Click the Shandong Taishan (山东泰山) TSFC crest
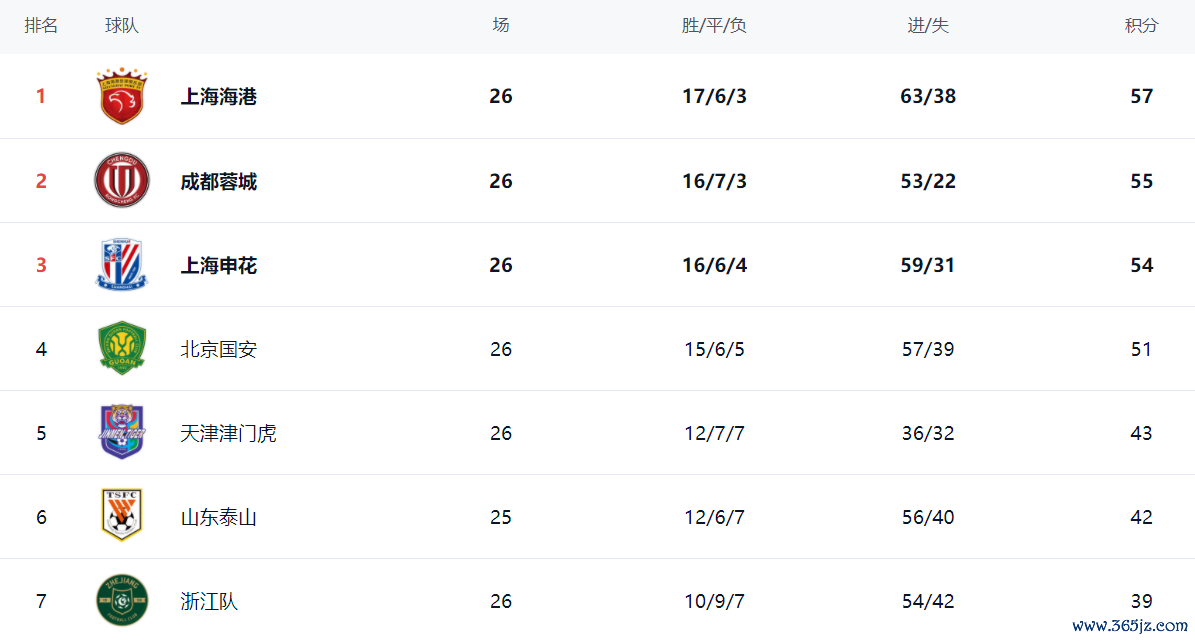This screenshot has width=1195, height=641. (x=122, y=516)
